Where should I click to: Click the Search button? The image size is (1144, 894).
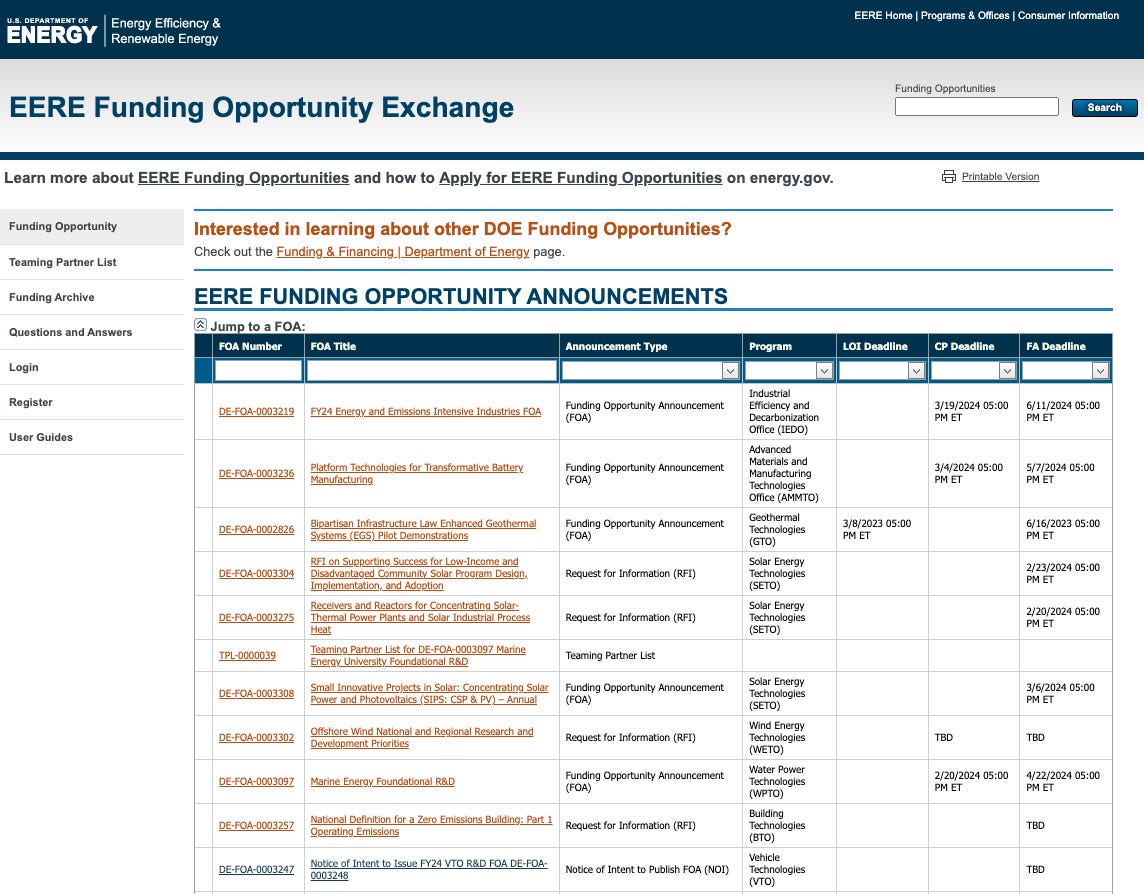pyautogui.click(x=1104, y=107)
